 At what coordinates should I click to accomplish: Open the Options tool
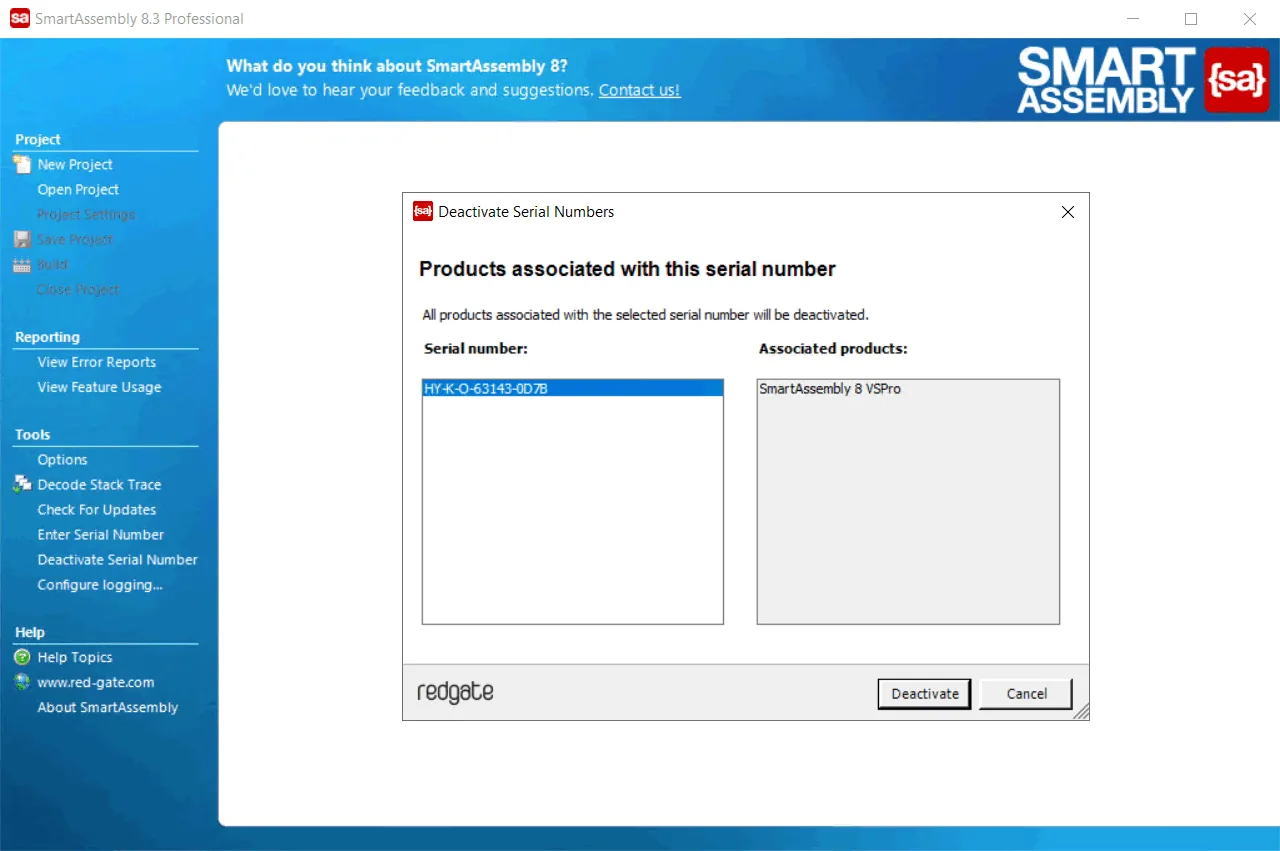click(x=62, y=459)
